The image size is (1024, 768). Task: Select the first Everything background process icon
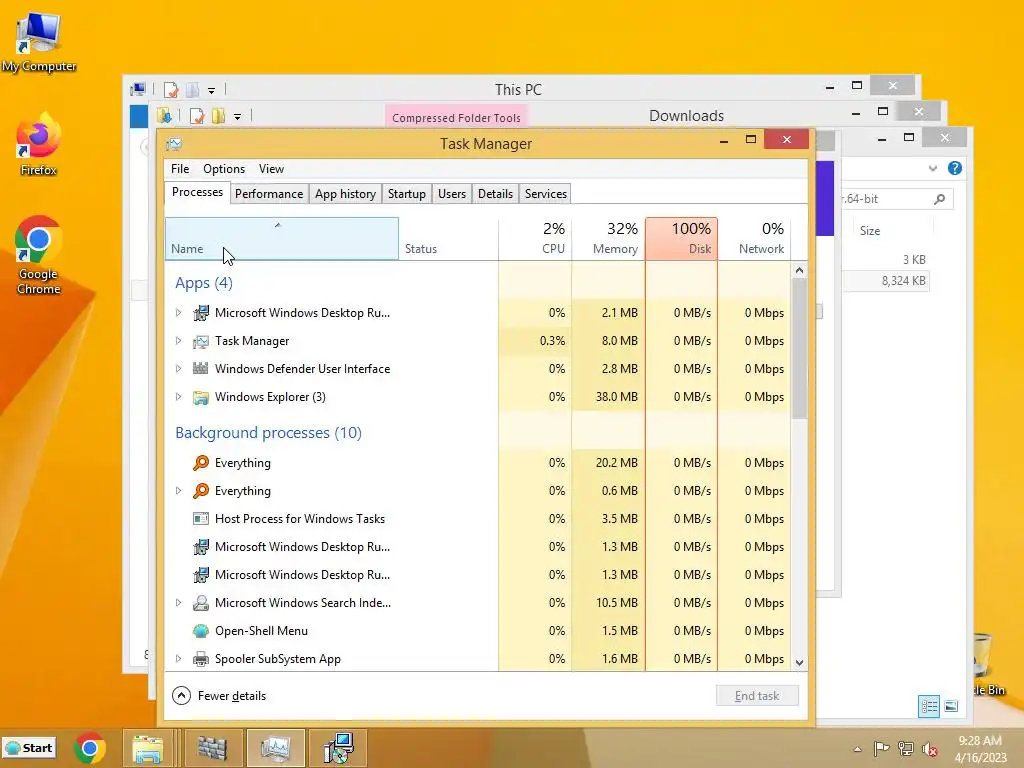(x=200, y=463)
